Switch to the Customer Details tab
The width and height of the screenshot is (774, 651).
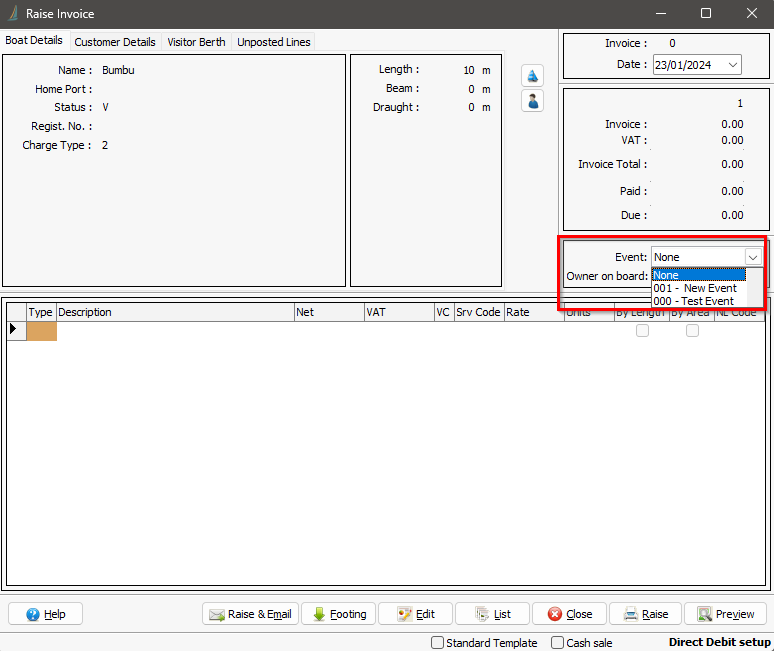coord(115,42)
